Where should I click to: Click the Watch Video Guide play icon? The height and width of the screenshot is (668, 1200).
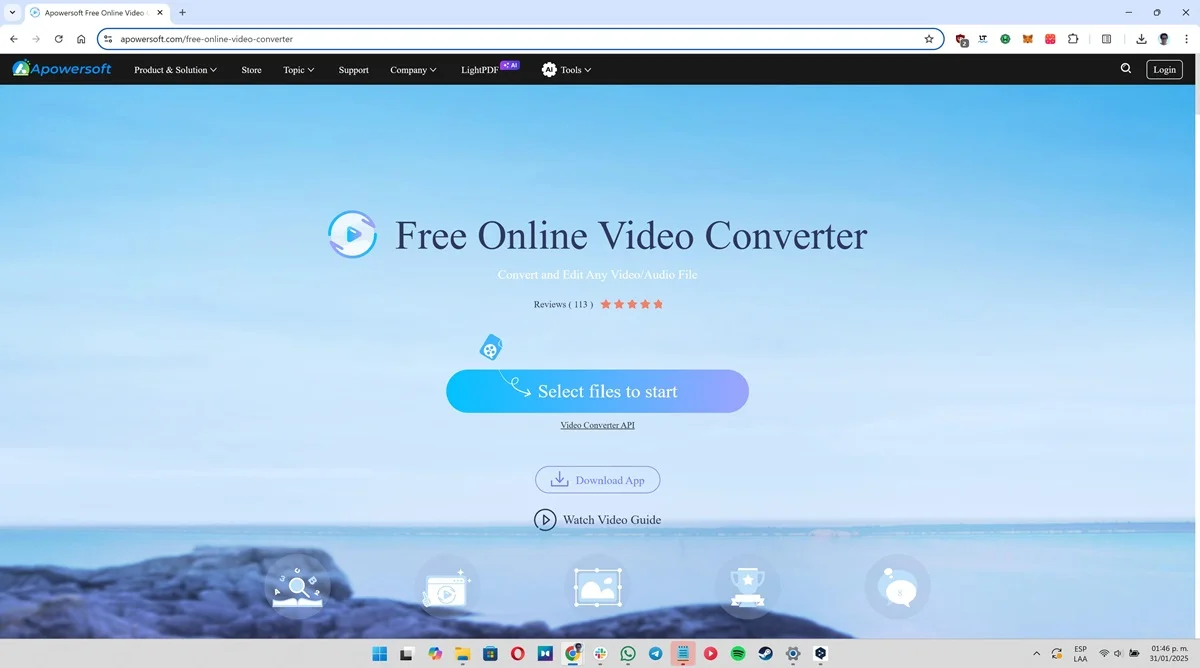tap(546, 519)
